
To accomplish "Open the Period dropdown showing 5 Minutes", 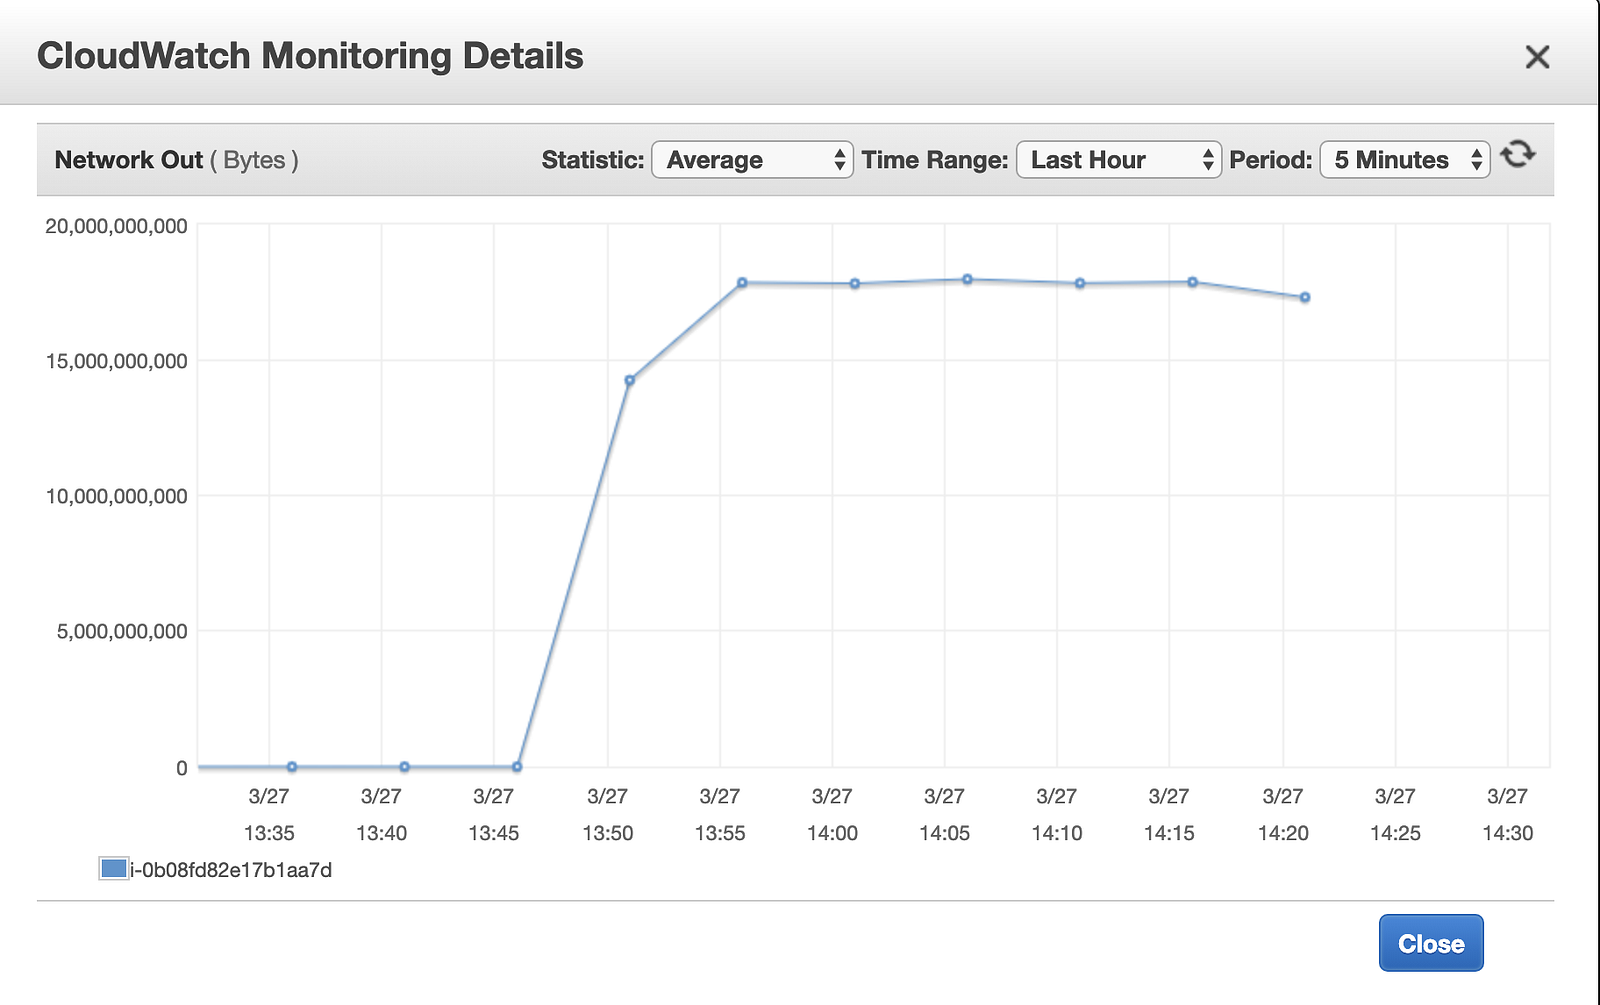I will 1405,160.
